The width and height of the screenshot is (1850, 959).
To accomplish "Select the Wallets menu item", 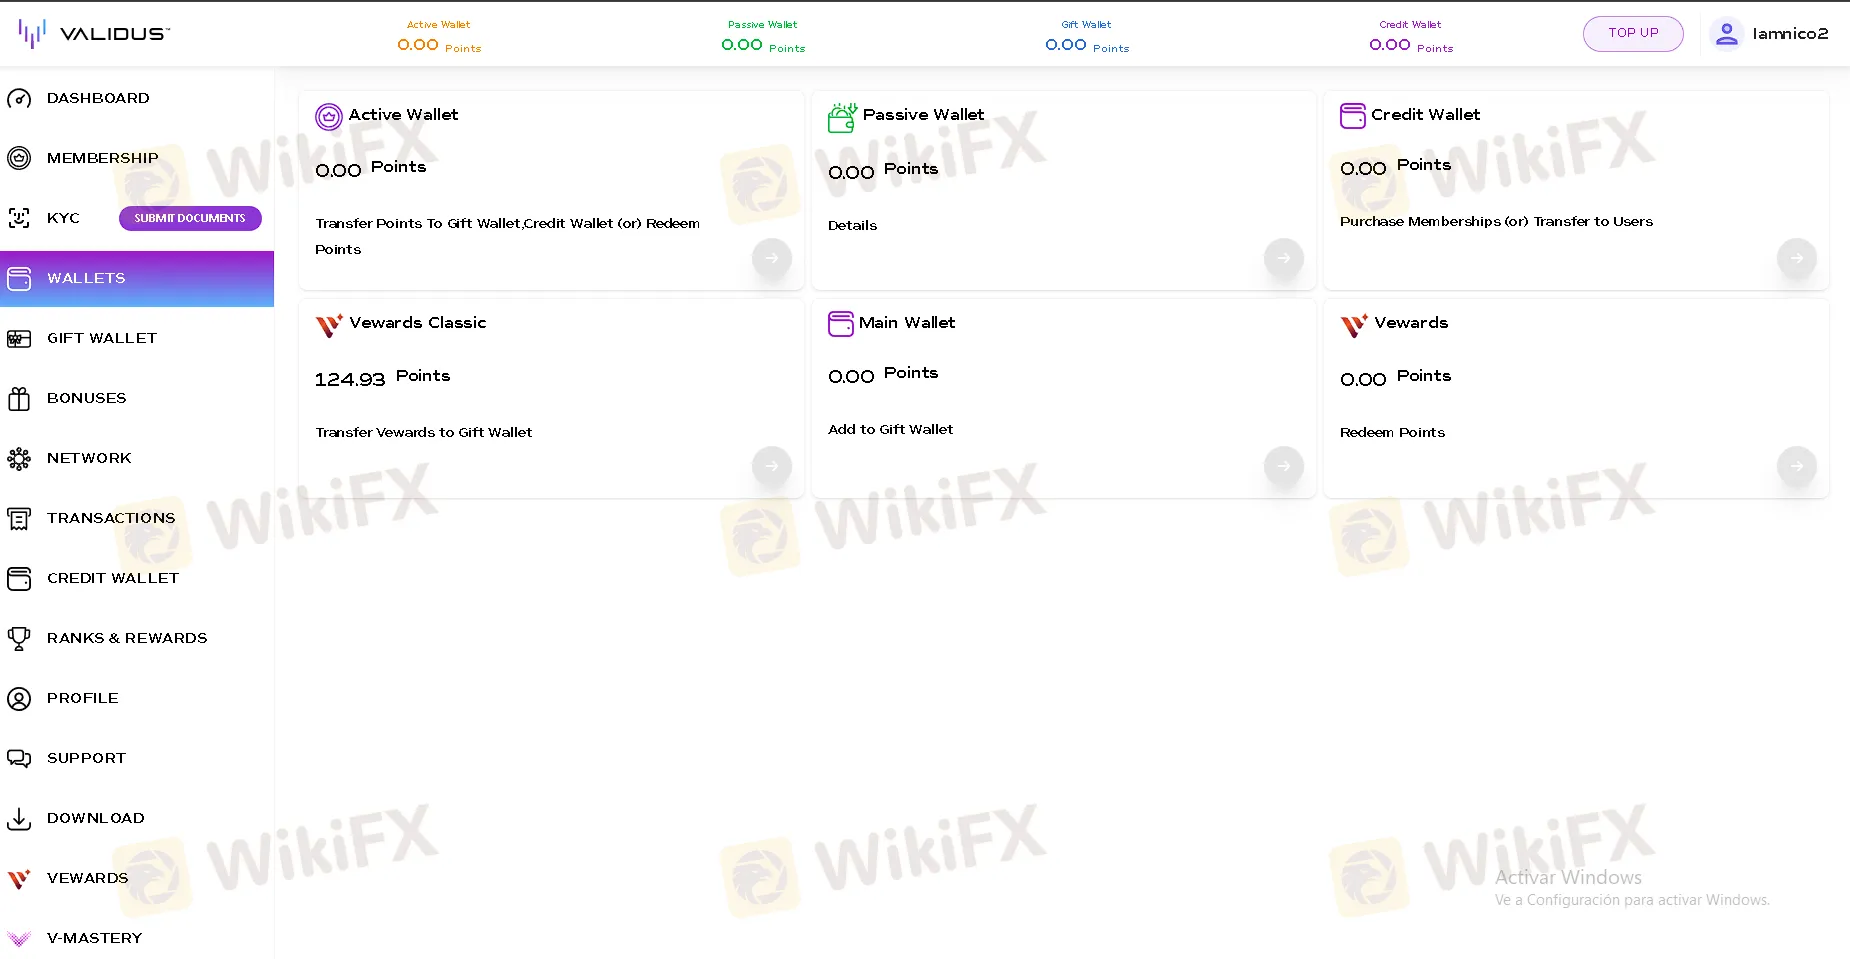I will (137, 278).
